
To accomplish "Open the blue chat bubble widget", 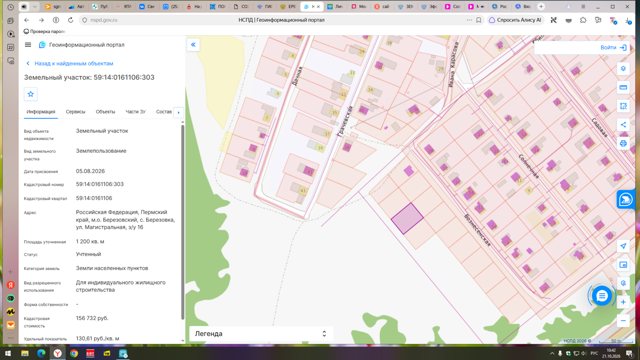I will point(602,296).
